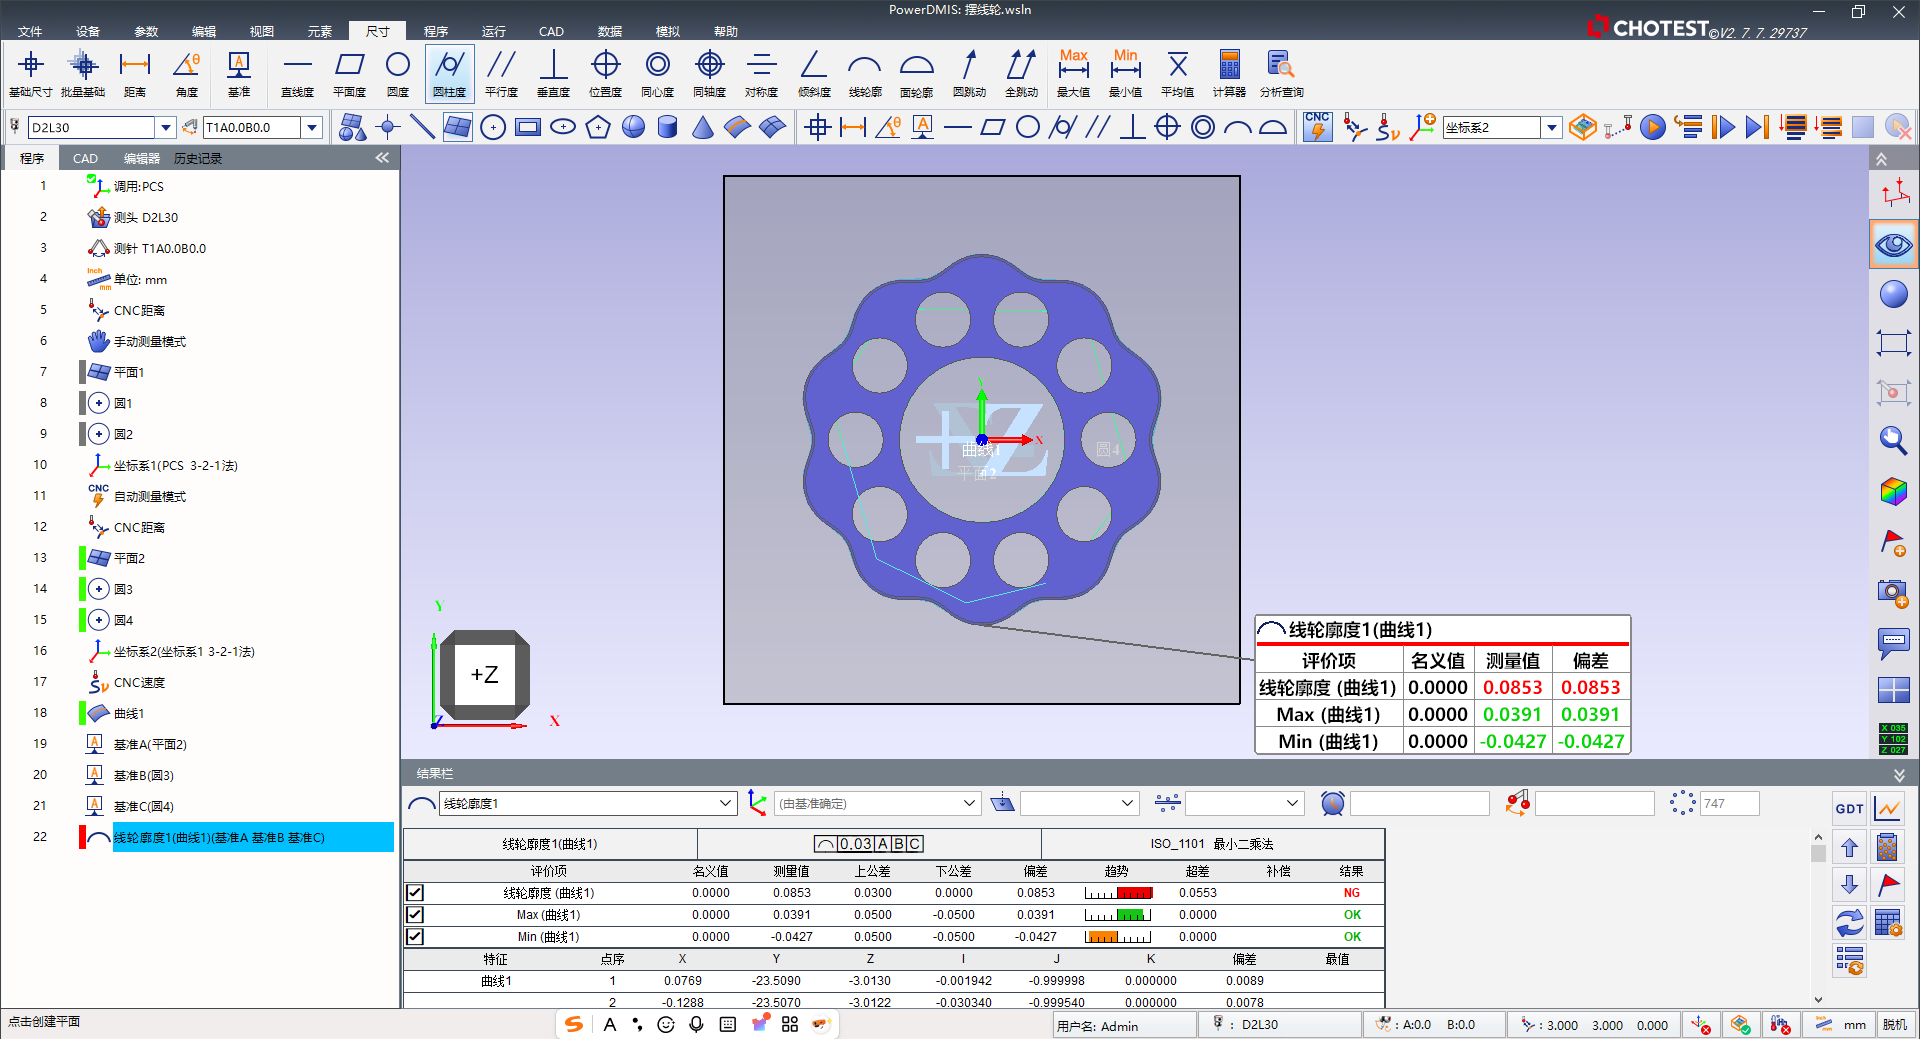Click the GDT button in results panel

click(x=1849, y=809)
